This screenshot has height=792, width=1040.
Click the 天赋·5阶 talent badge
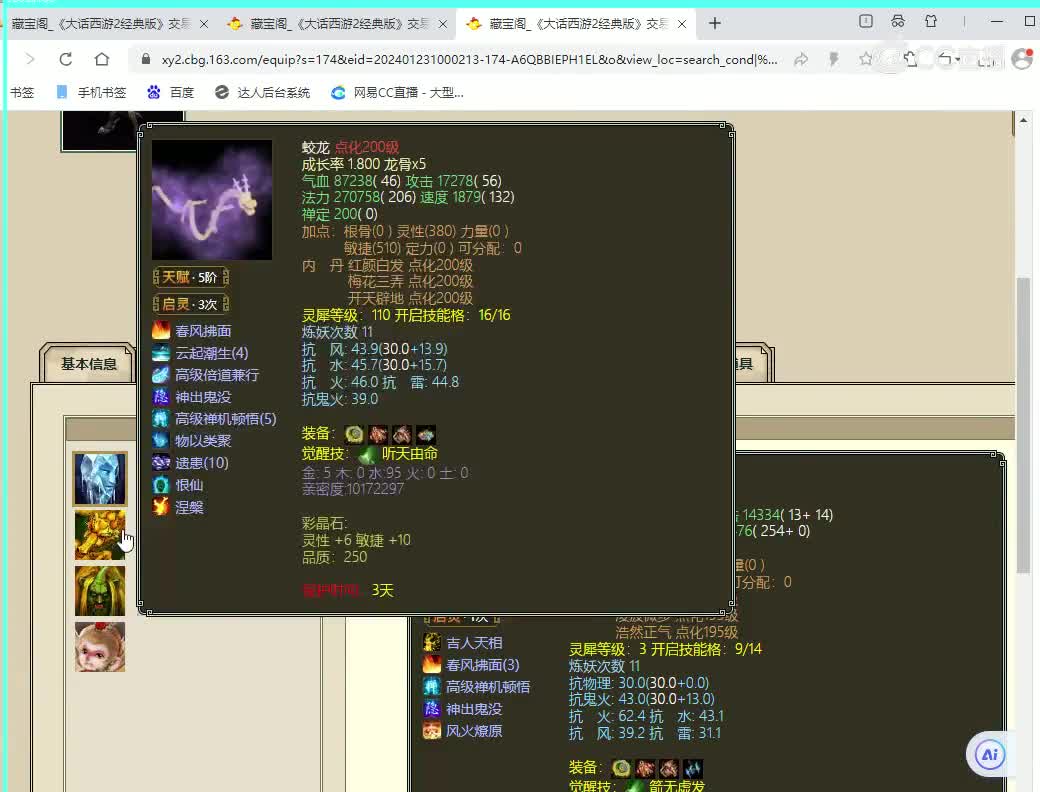coord(191,277)
